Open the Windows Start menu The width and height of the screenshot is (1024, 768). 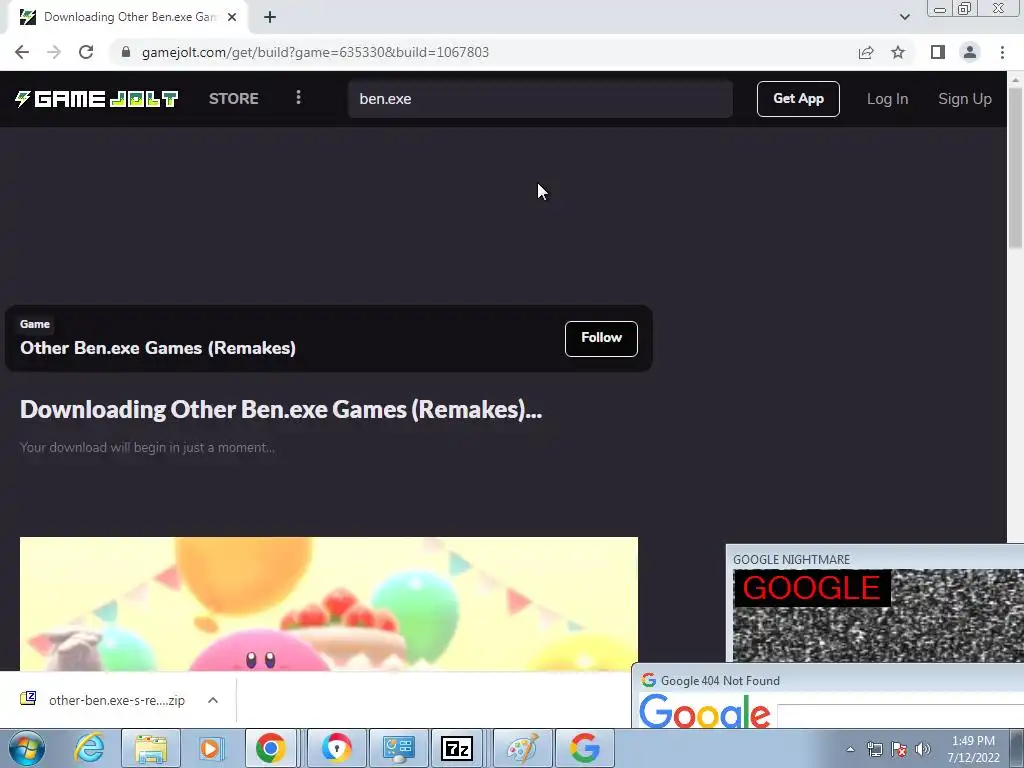[26, 748]
